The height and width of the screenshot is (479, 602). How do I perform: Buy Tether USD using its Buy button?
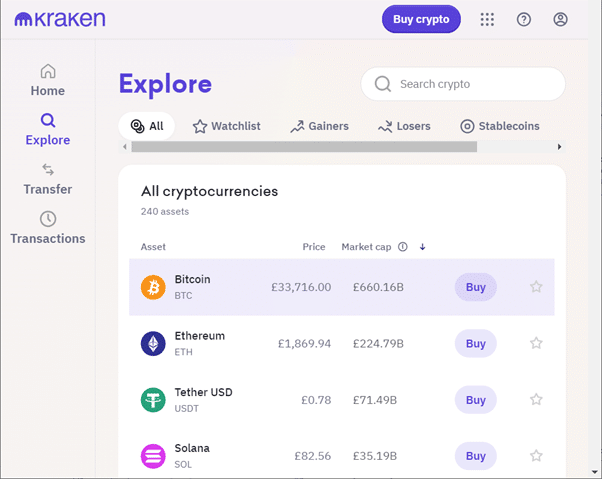[476, 400]
